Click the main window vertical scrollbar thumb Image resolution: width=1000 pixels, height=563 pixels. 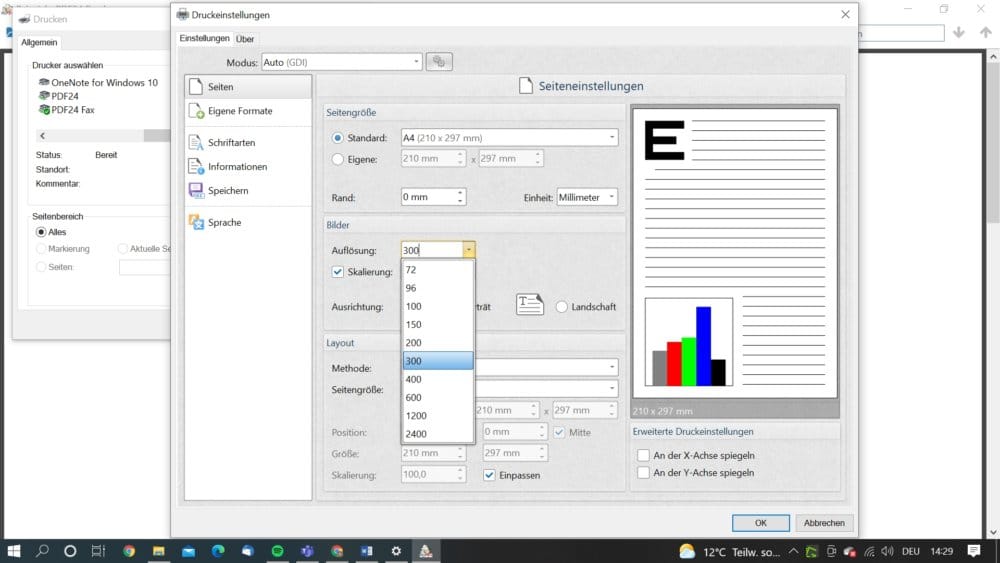tap(993, 143)
